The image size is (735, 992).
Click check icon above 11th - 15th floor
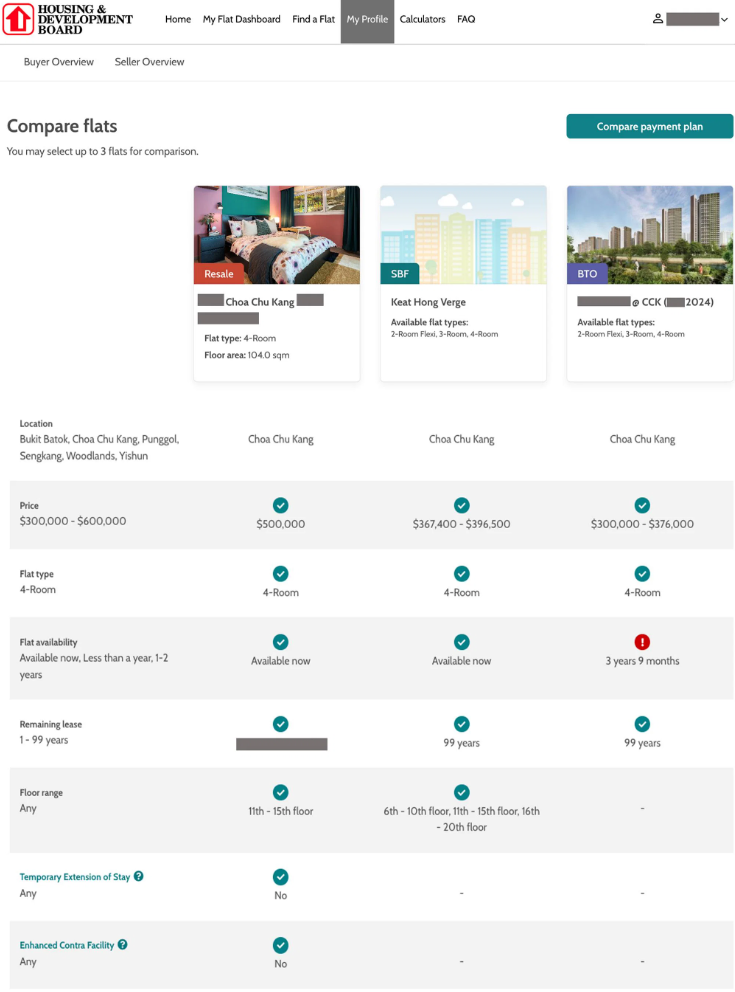point(281,792)
